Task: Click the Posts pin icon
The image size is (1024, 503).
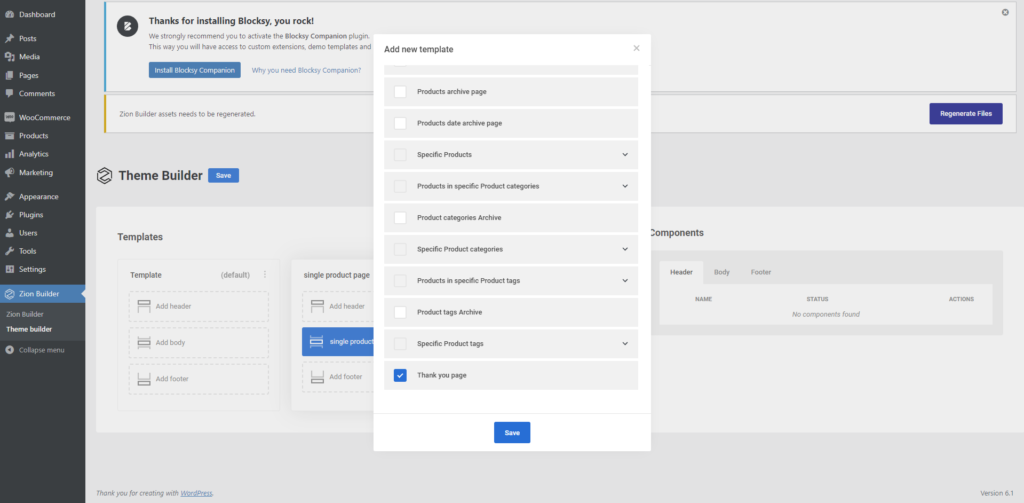Action: click(x=9, y=39)
